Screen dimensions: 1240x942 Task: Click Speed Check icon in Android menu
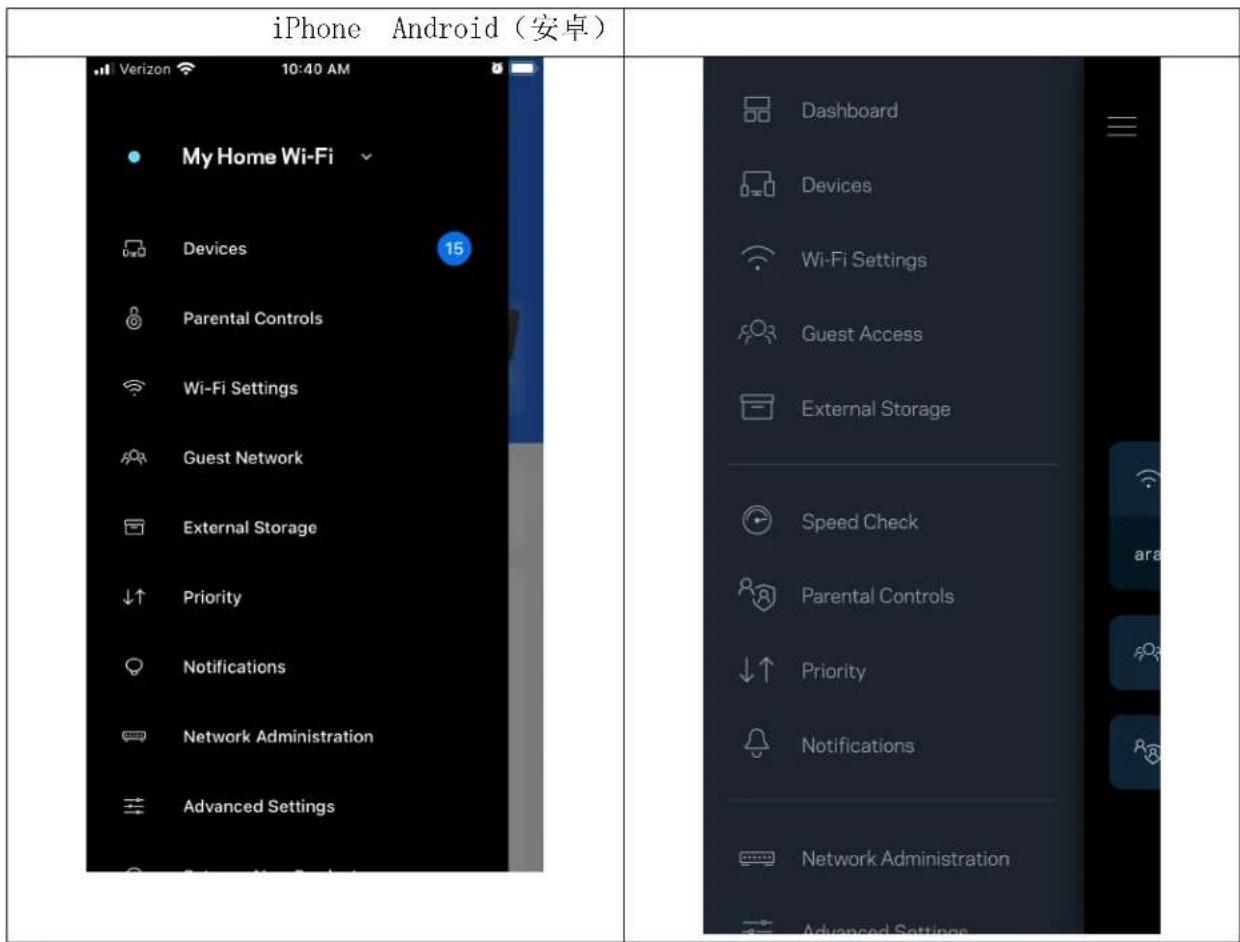tap(756, 521)
